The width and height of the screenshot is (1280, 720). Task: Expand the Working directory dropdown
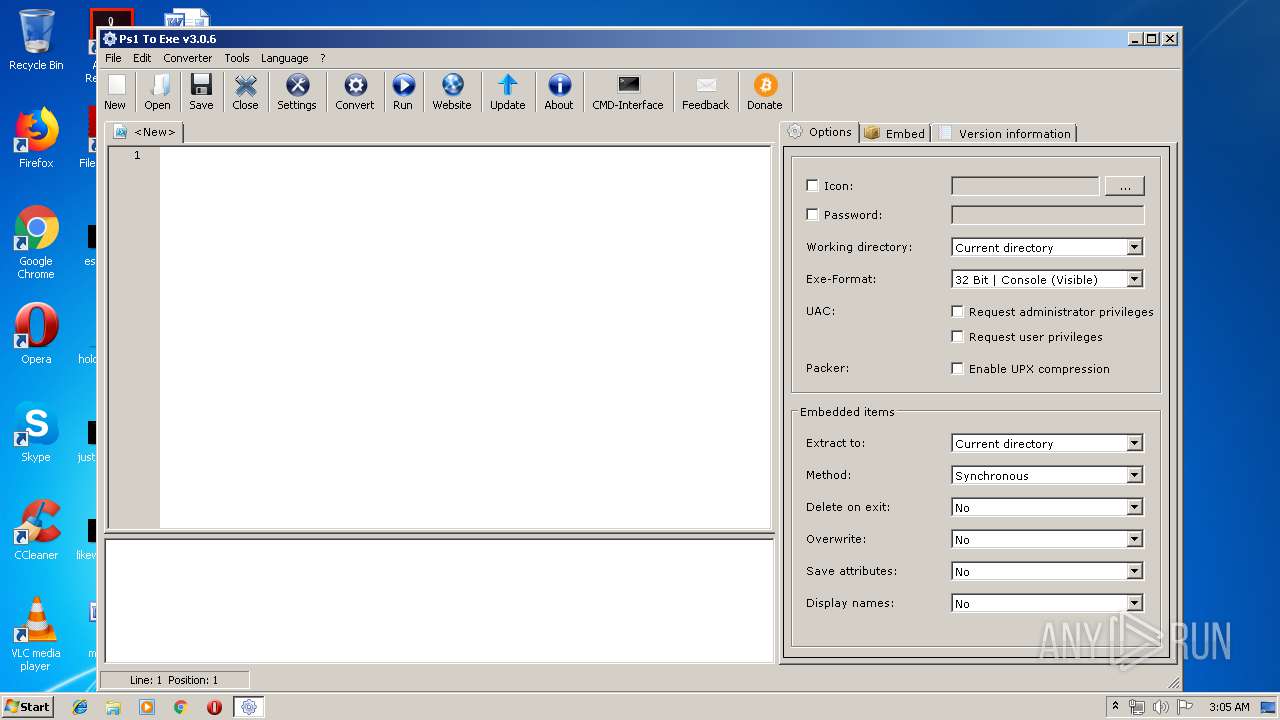[x=1134, y=247]
